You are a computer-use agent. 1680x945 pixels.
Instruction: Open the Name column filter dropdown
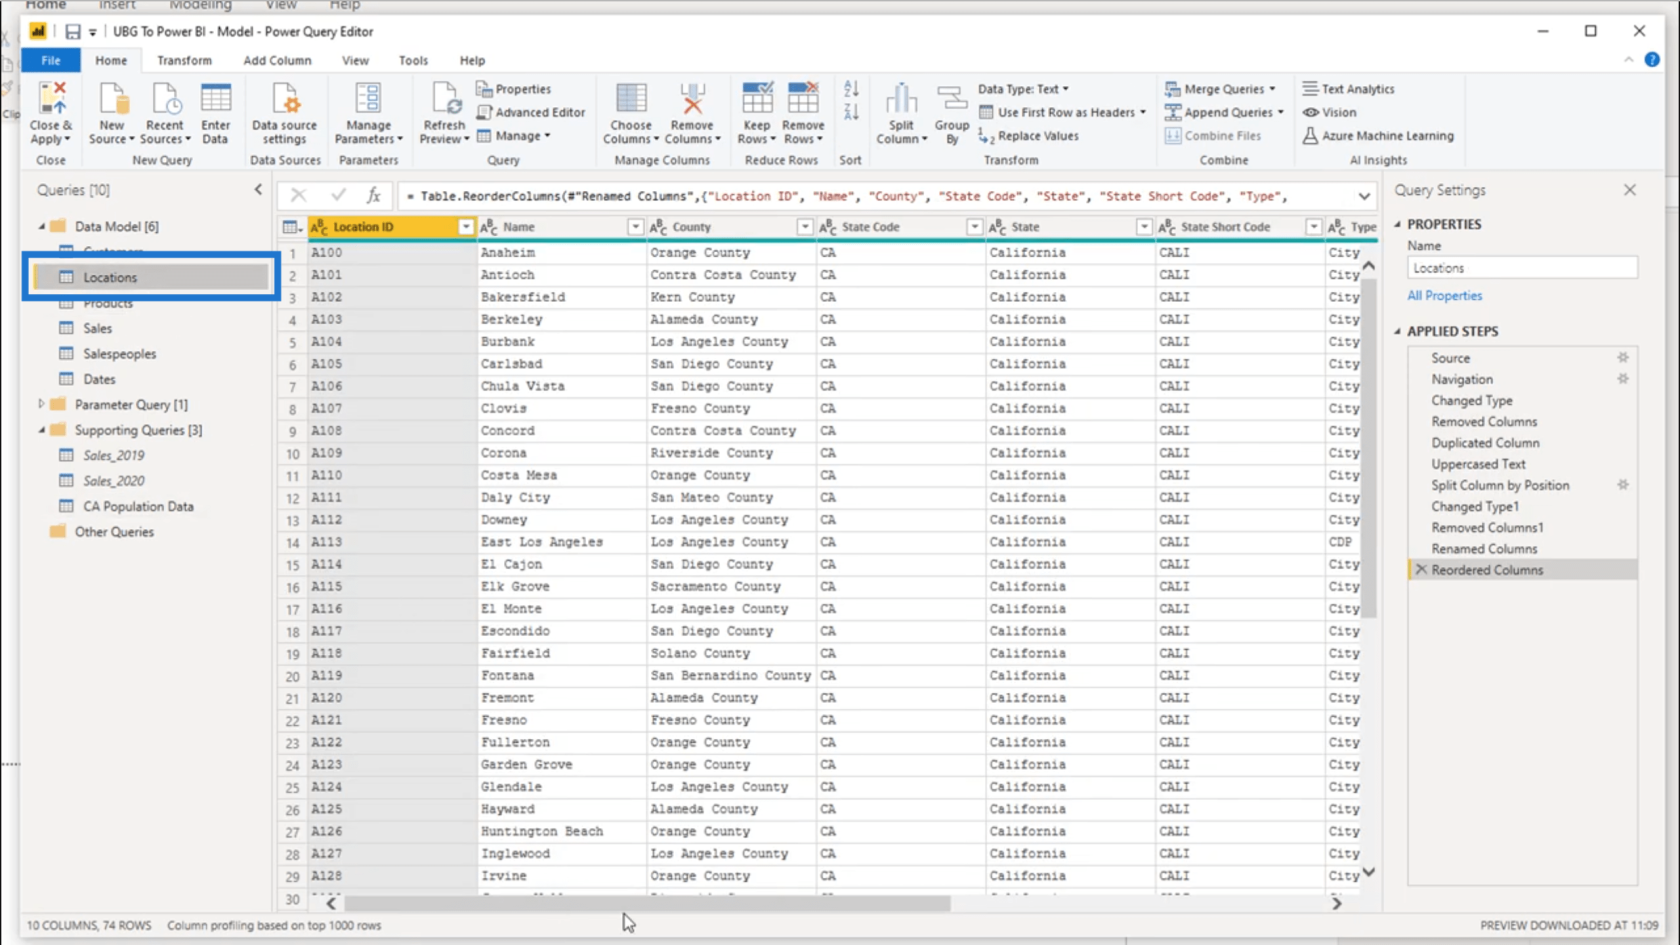click(635, 227)
